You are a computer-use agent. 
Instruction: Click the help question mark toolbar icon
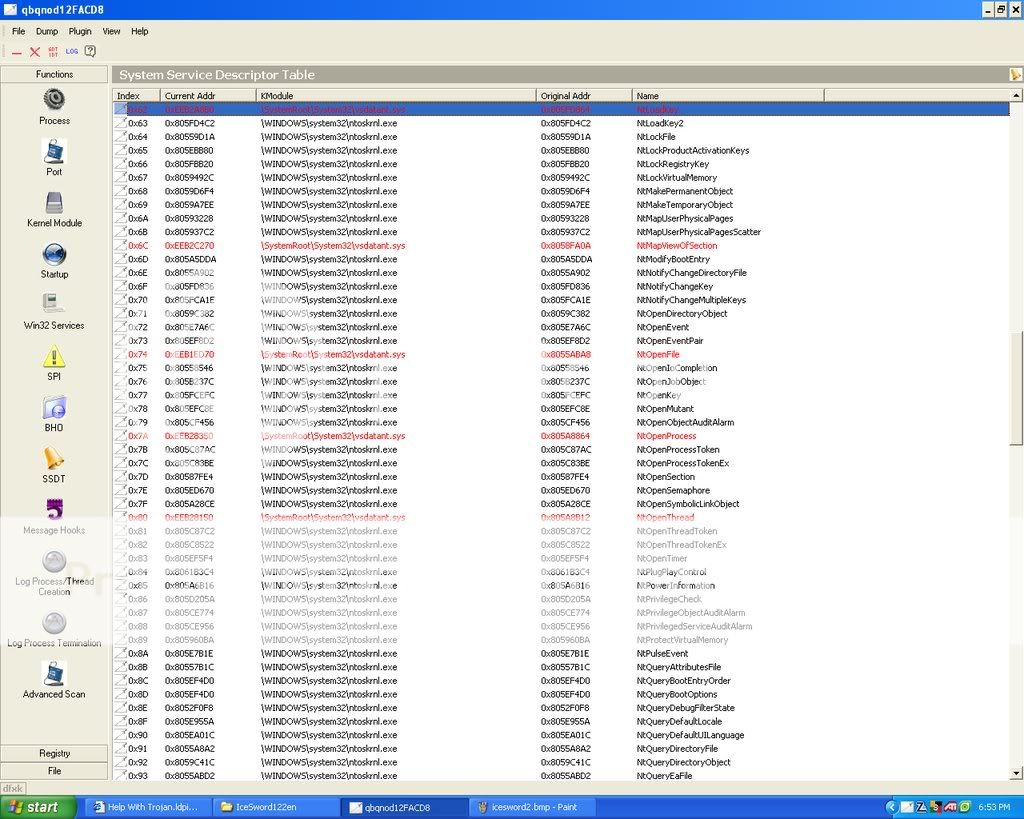90,51
